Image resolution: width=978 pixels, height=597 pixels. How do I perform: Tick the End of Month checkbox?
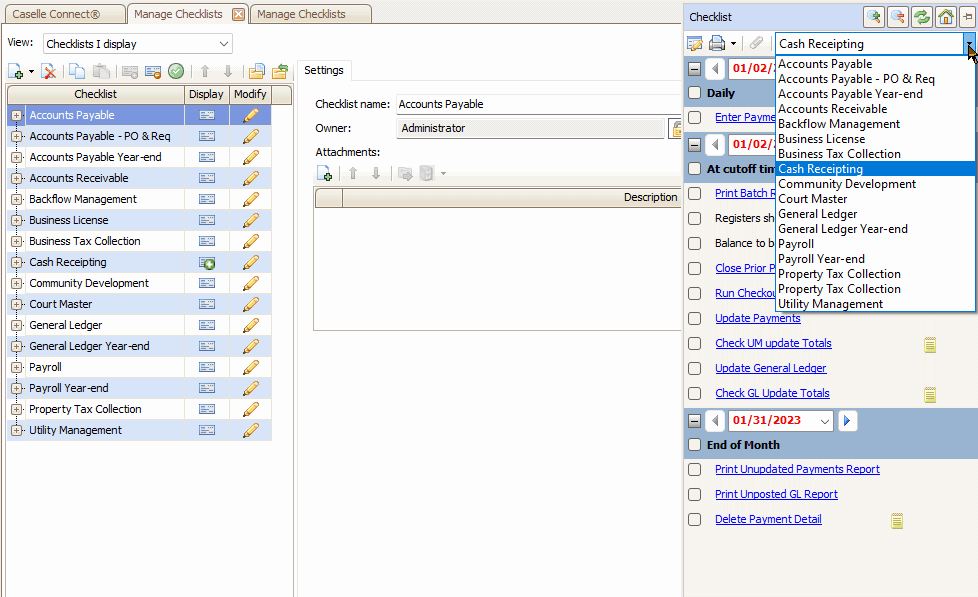[694, 445]
